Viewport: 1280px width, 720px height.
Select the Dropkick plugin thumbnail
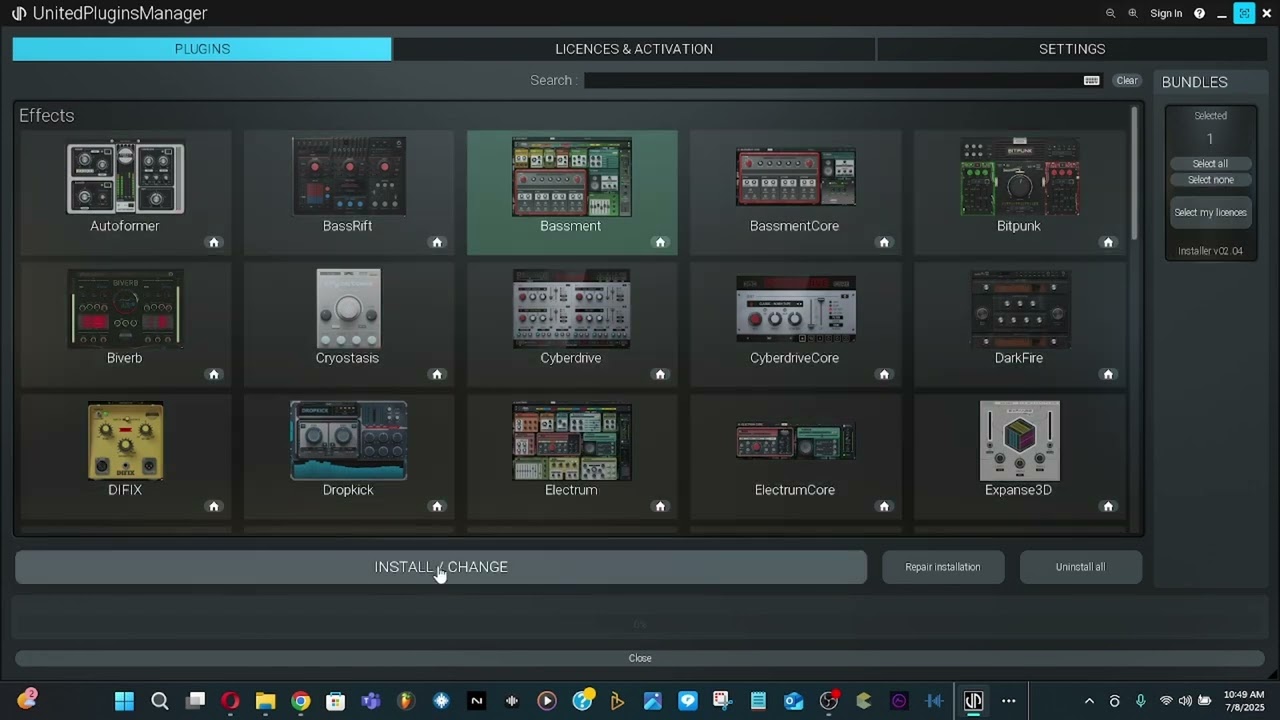point(348,441)
